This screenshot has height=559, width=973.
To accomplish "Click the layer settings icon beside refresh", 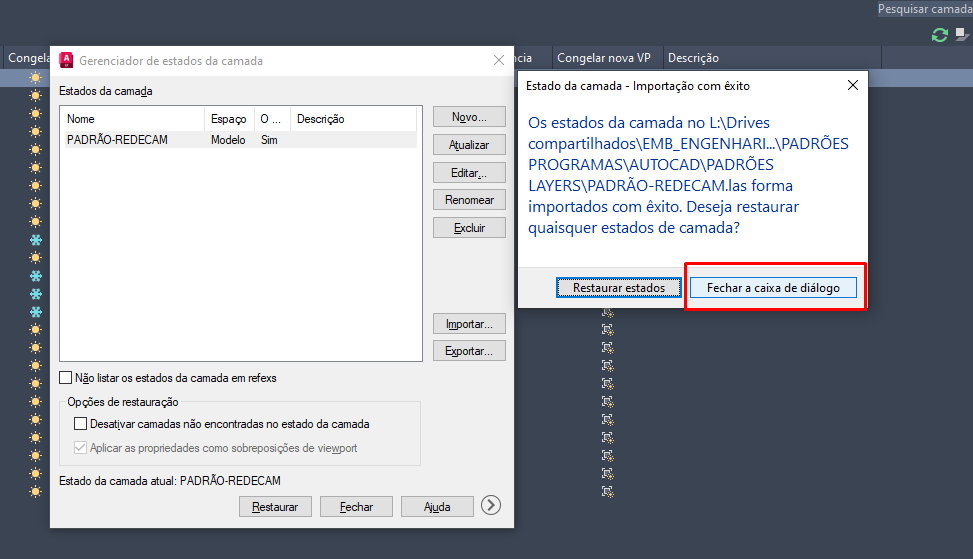I will point(961,34).
